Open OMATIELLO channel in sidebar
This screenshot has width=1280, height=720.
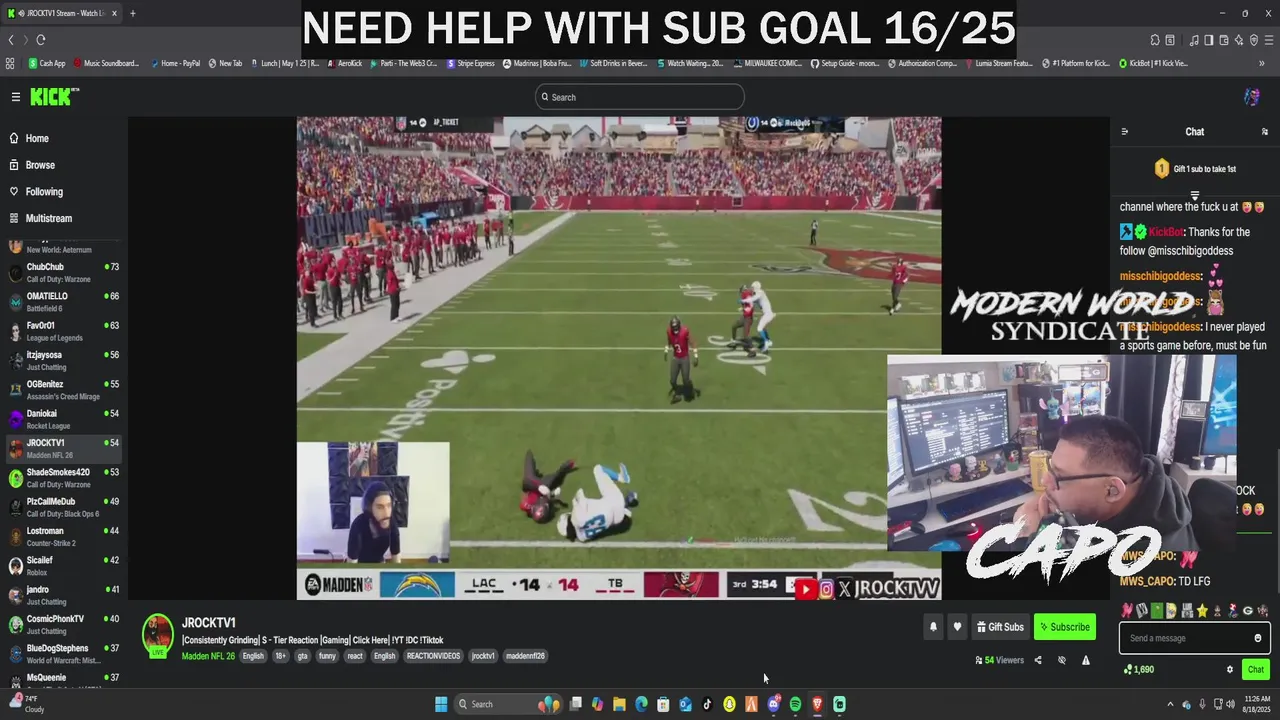[x=64, y=301]
